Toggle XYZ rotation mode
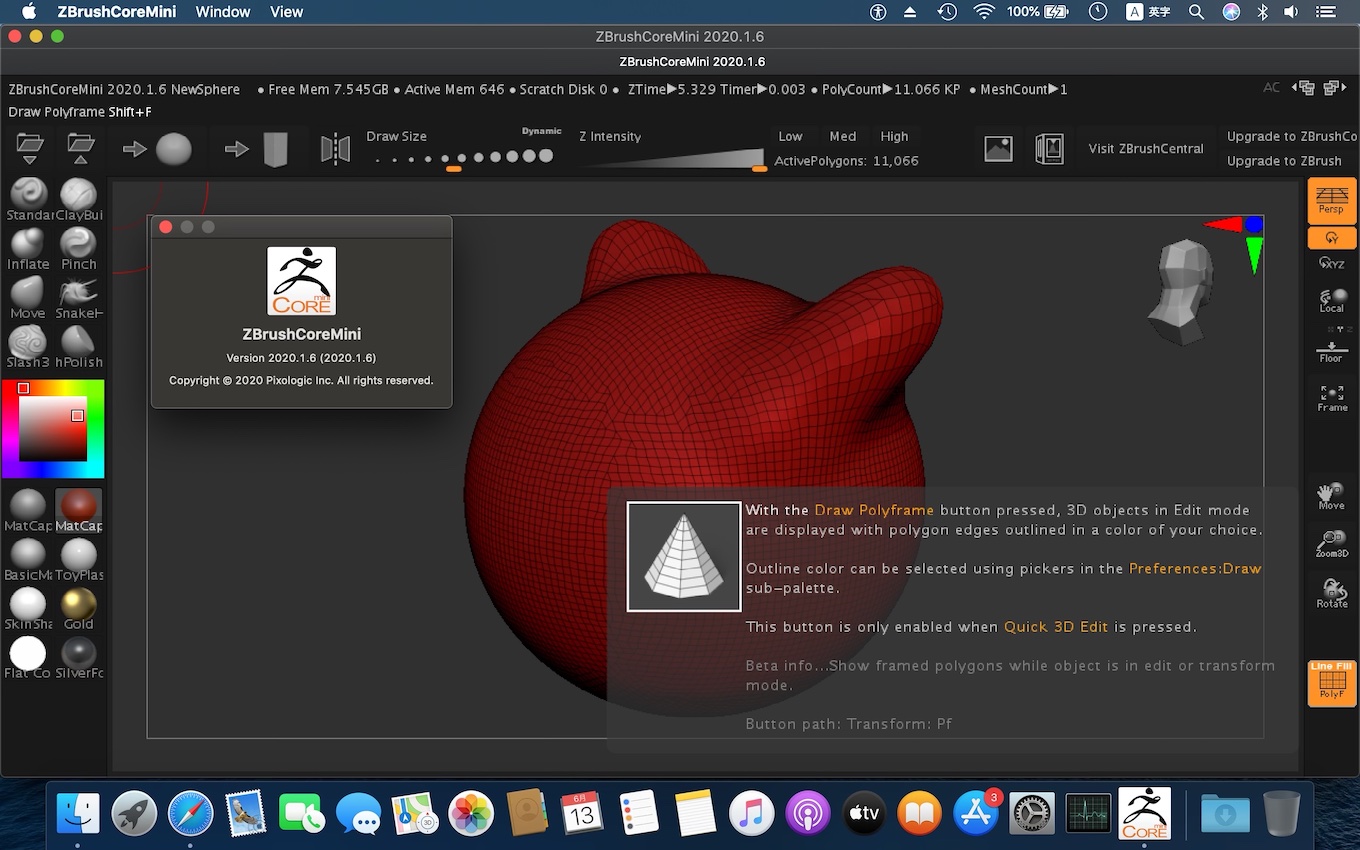The width and height of the screenshot is (1360, 850). click(x=1332, y=262)
